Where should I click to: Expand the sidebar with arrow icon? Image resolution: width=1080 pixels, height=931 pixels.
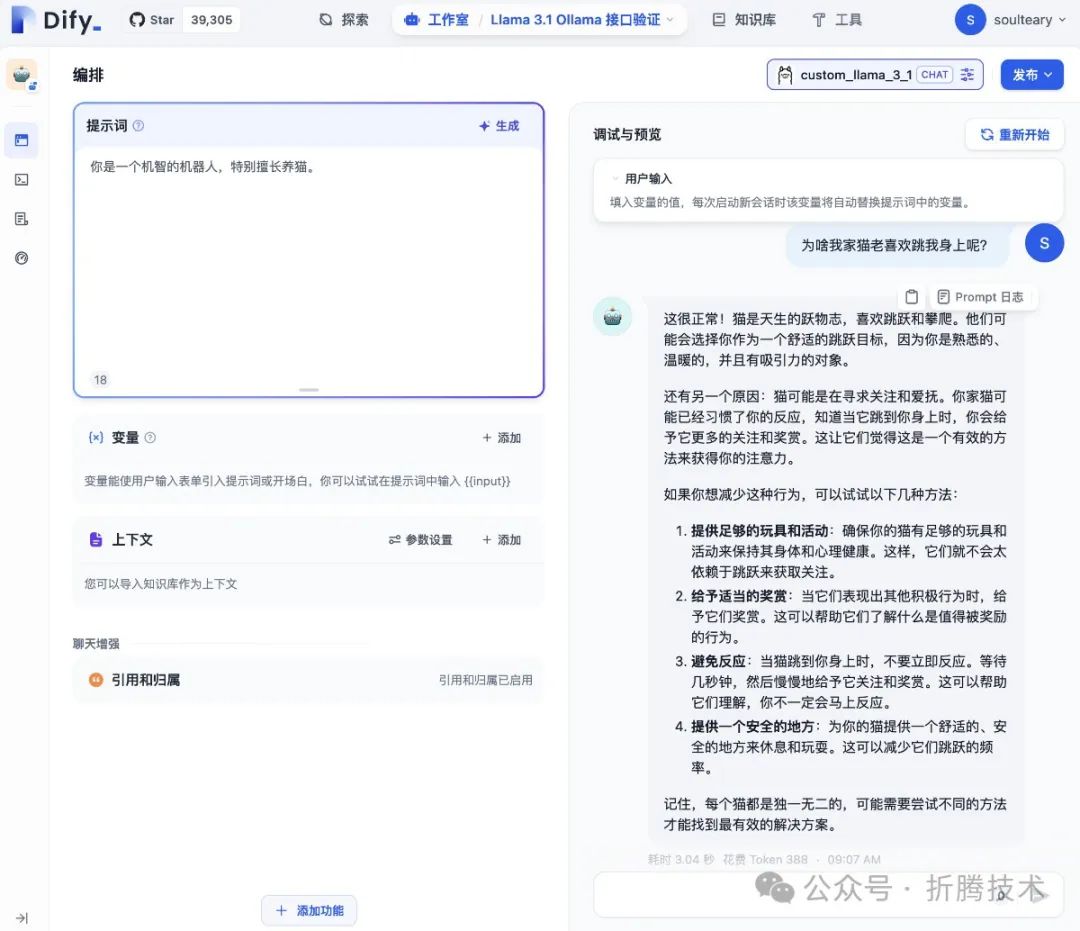point(21,918)
